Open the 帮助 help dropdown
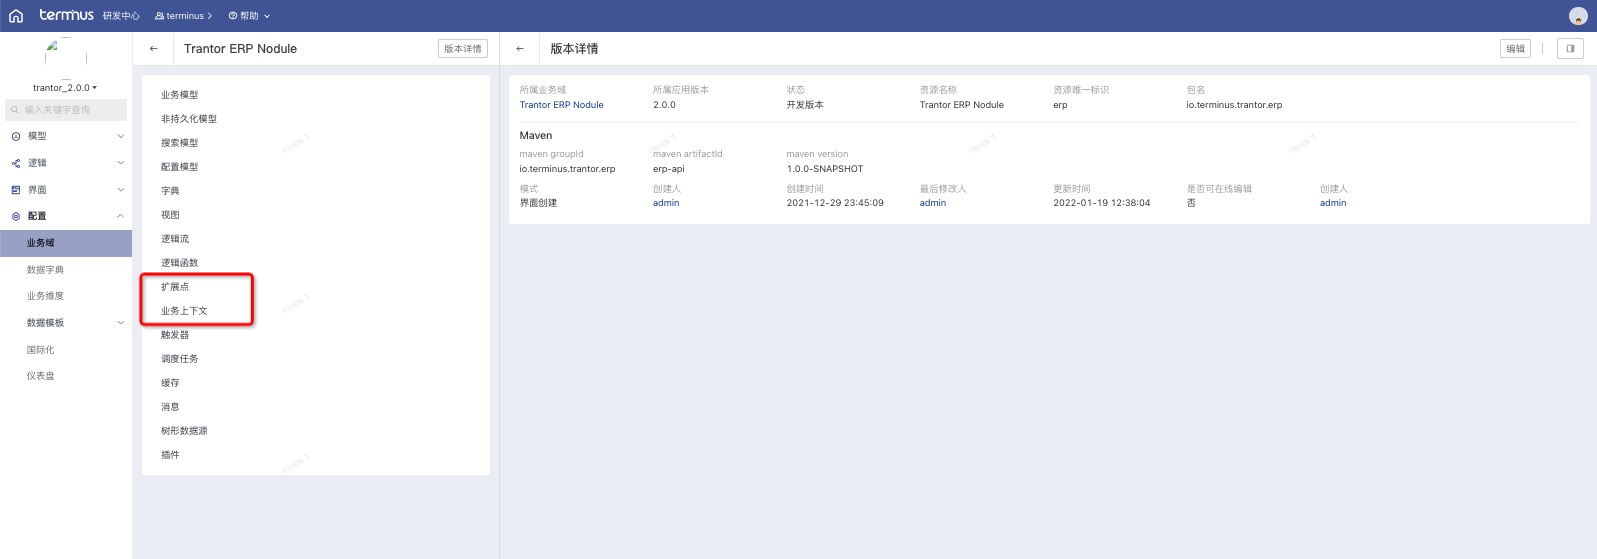1597x559 pixels. (x=249, y=16)
